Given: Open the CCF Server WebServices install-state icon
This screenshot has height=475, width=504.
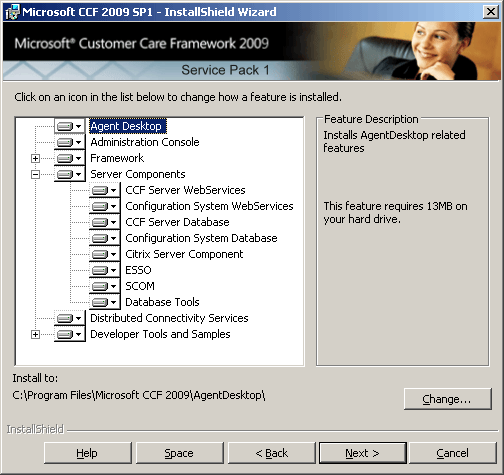Looking at the screenshot, I should tap(104, 190).
